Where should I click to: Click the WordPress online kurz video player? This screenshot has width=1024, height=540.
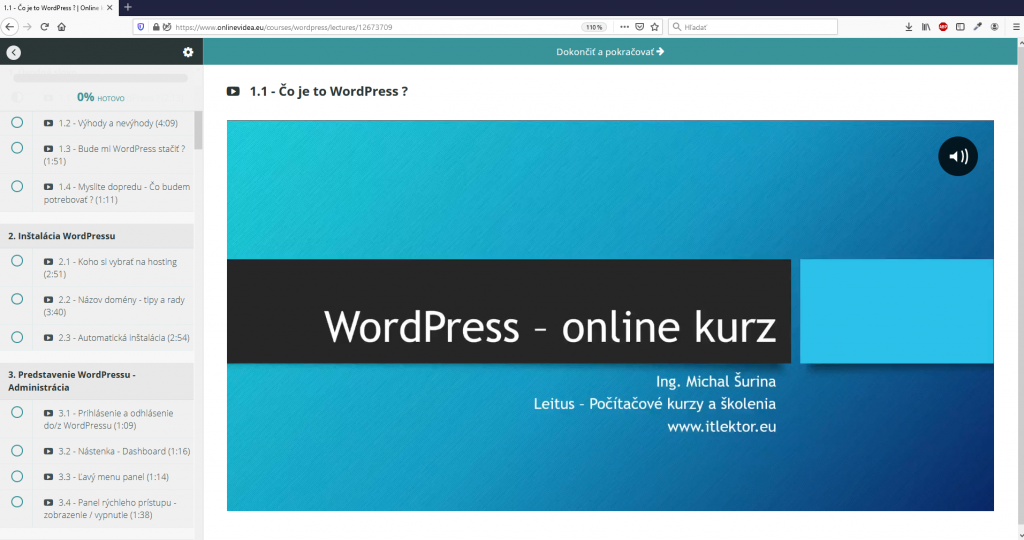click(x=610, y=315)
